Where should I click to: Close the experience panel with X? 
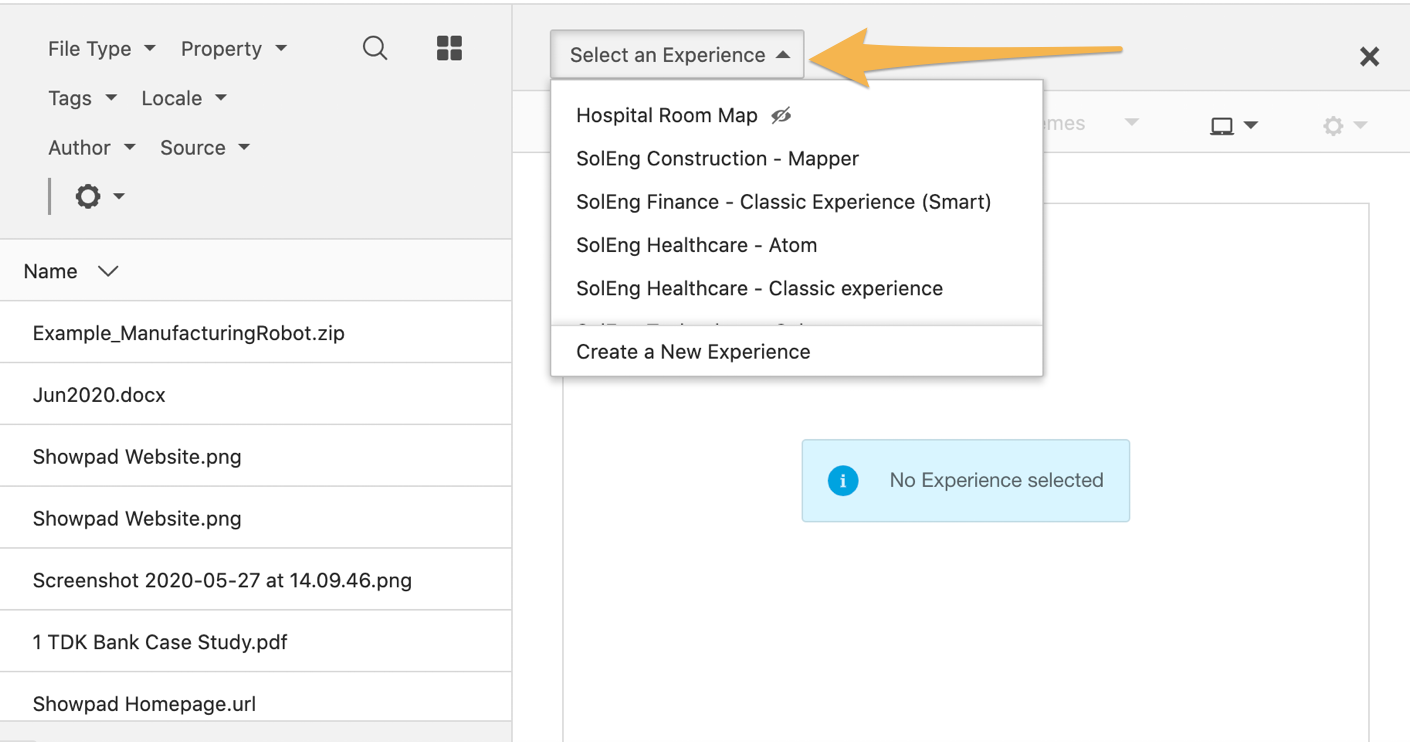(x=1369, y=56)
